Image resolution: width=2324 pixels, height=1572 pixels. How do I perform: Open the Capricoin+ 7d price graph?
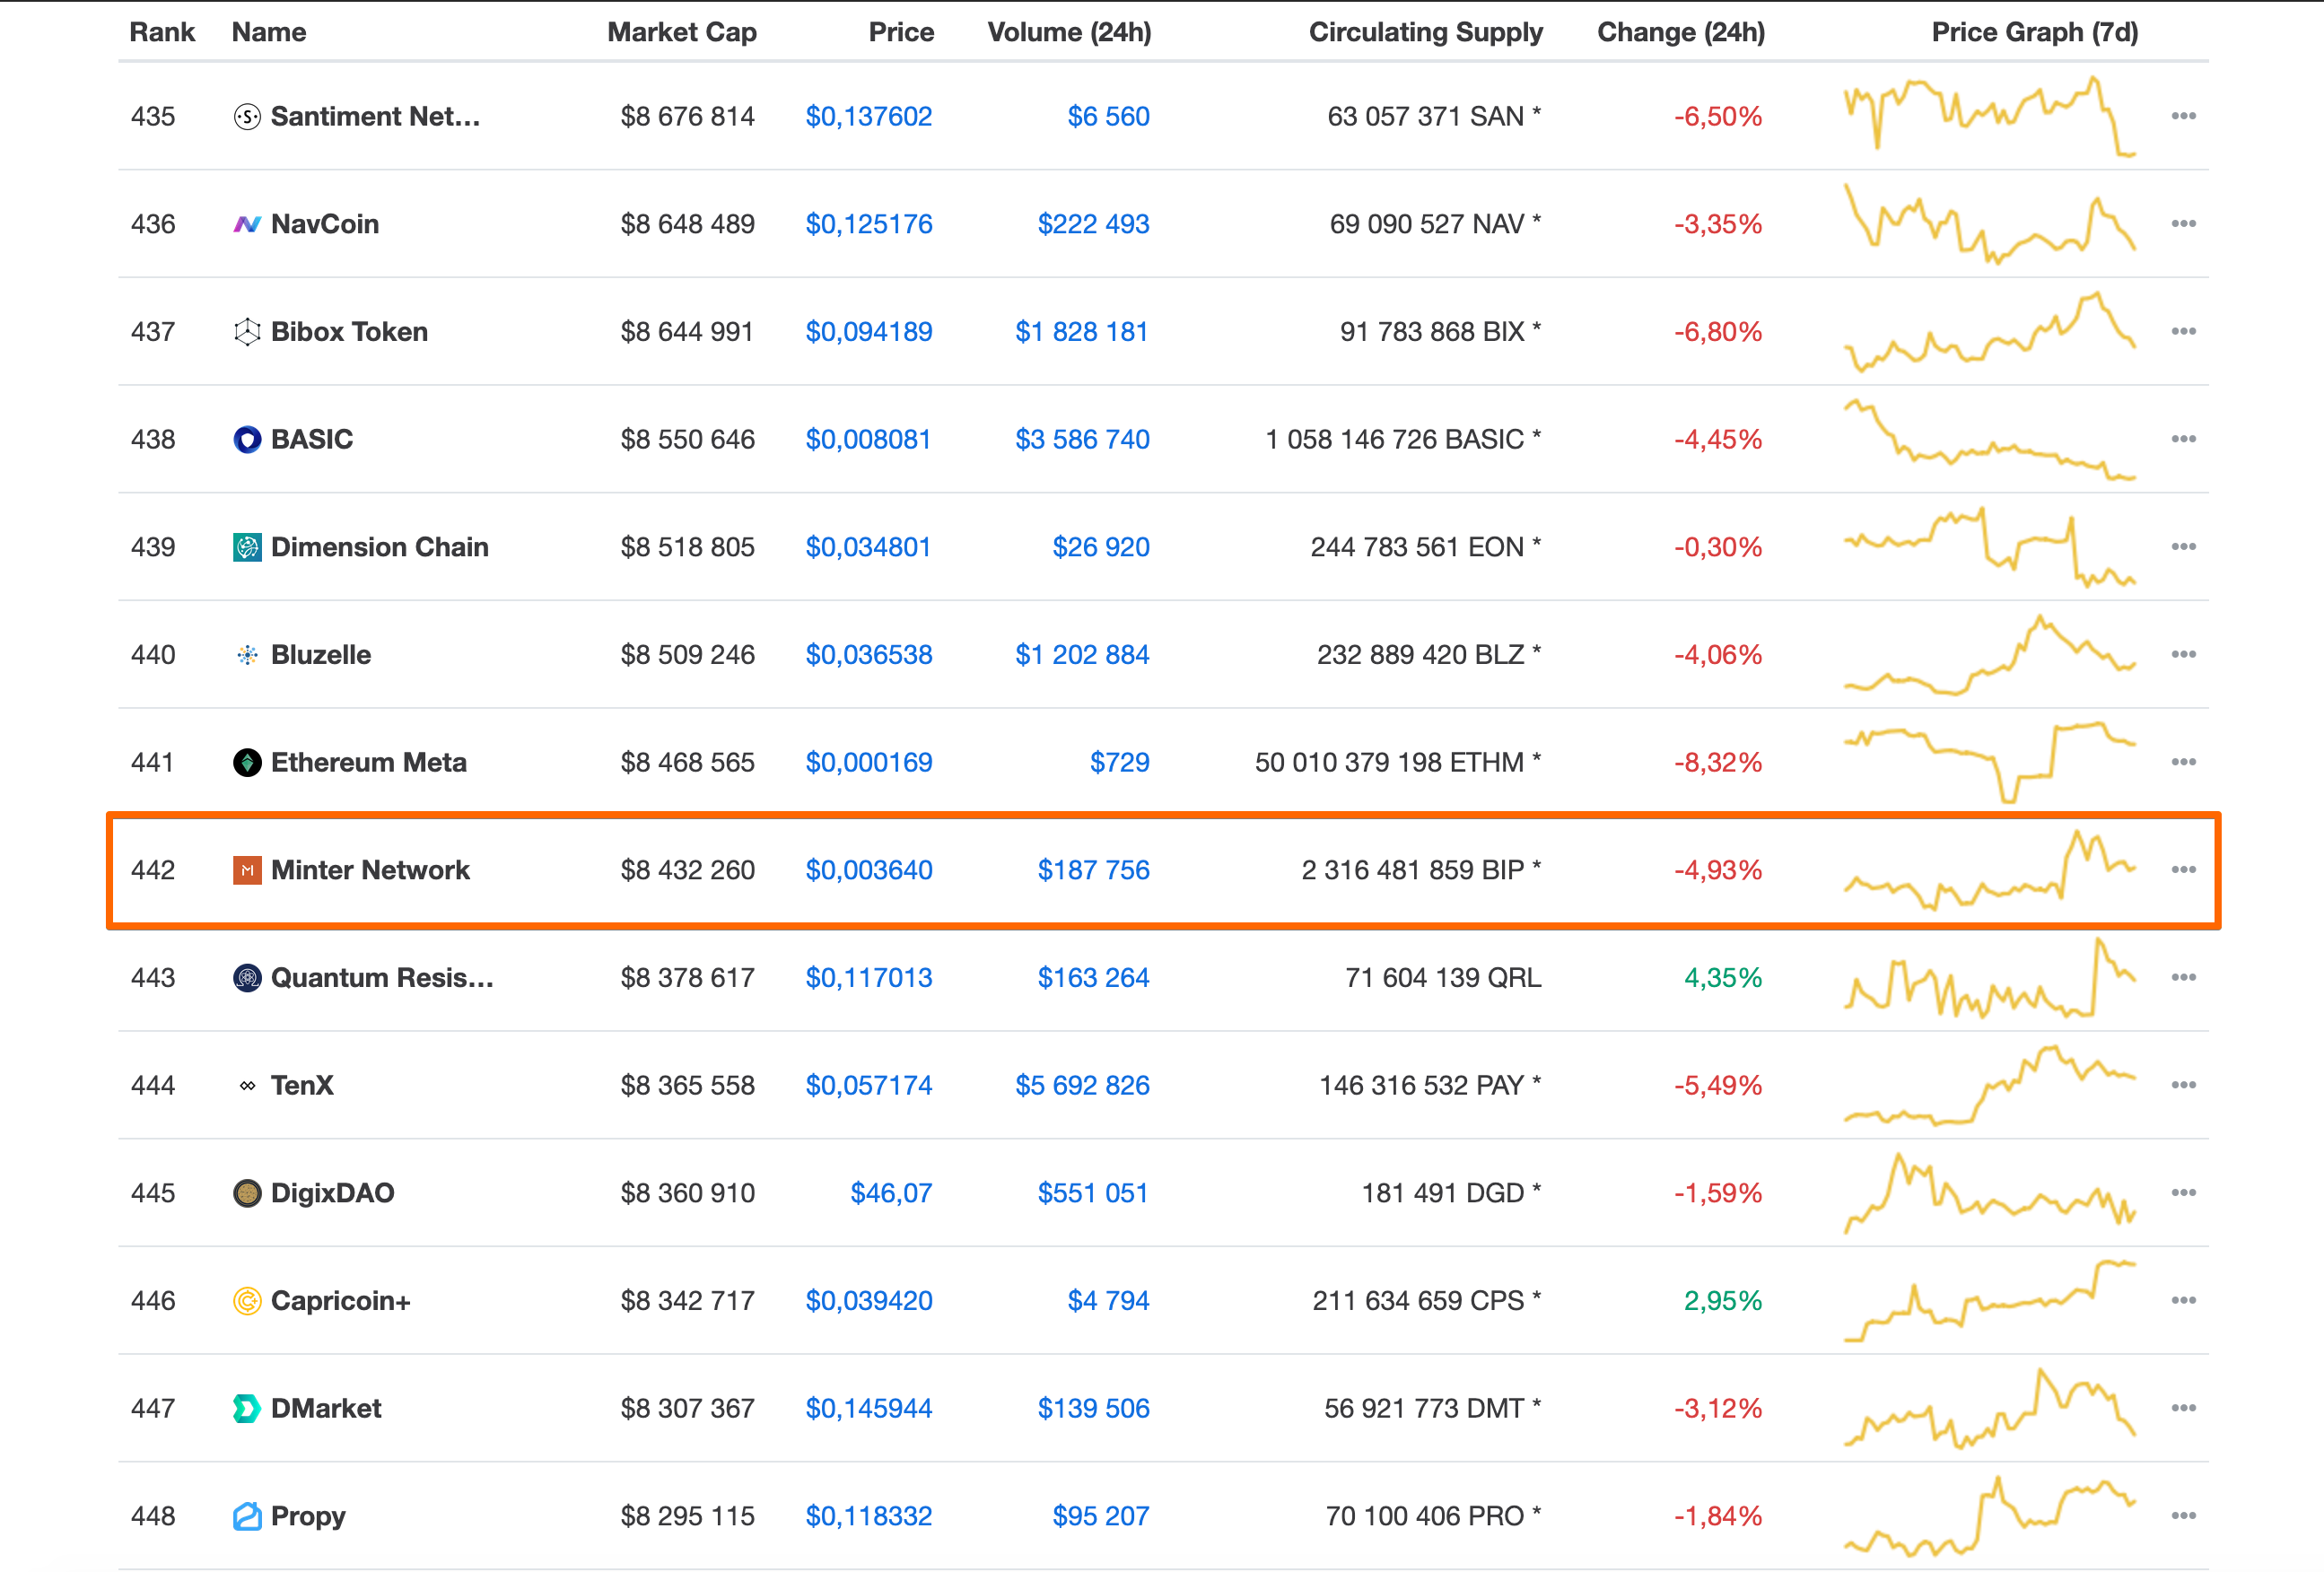pyautogui.click(x=1989, y=1300)
